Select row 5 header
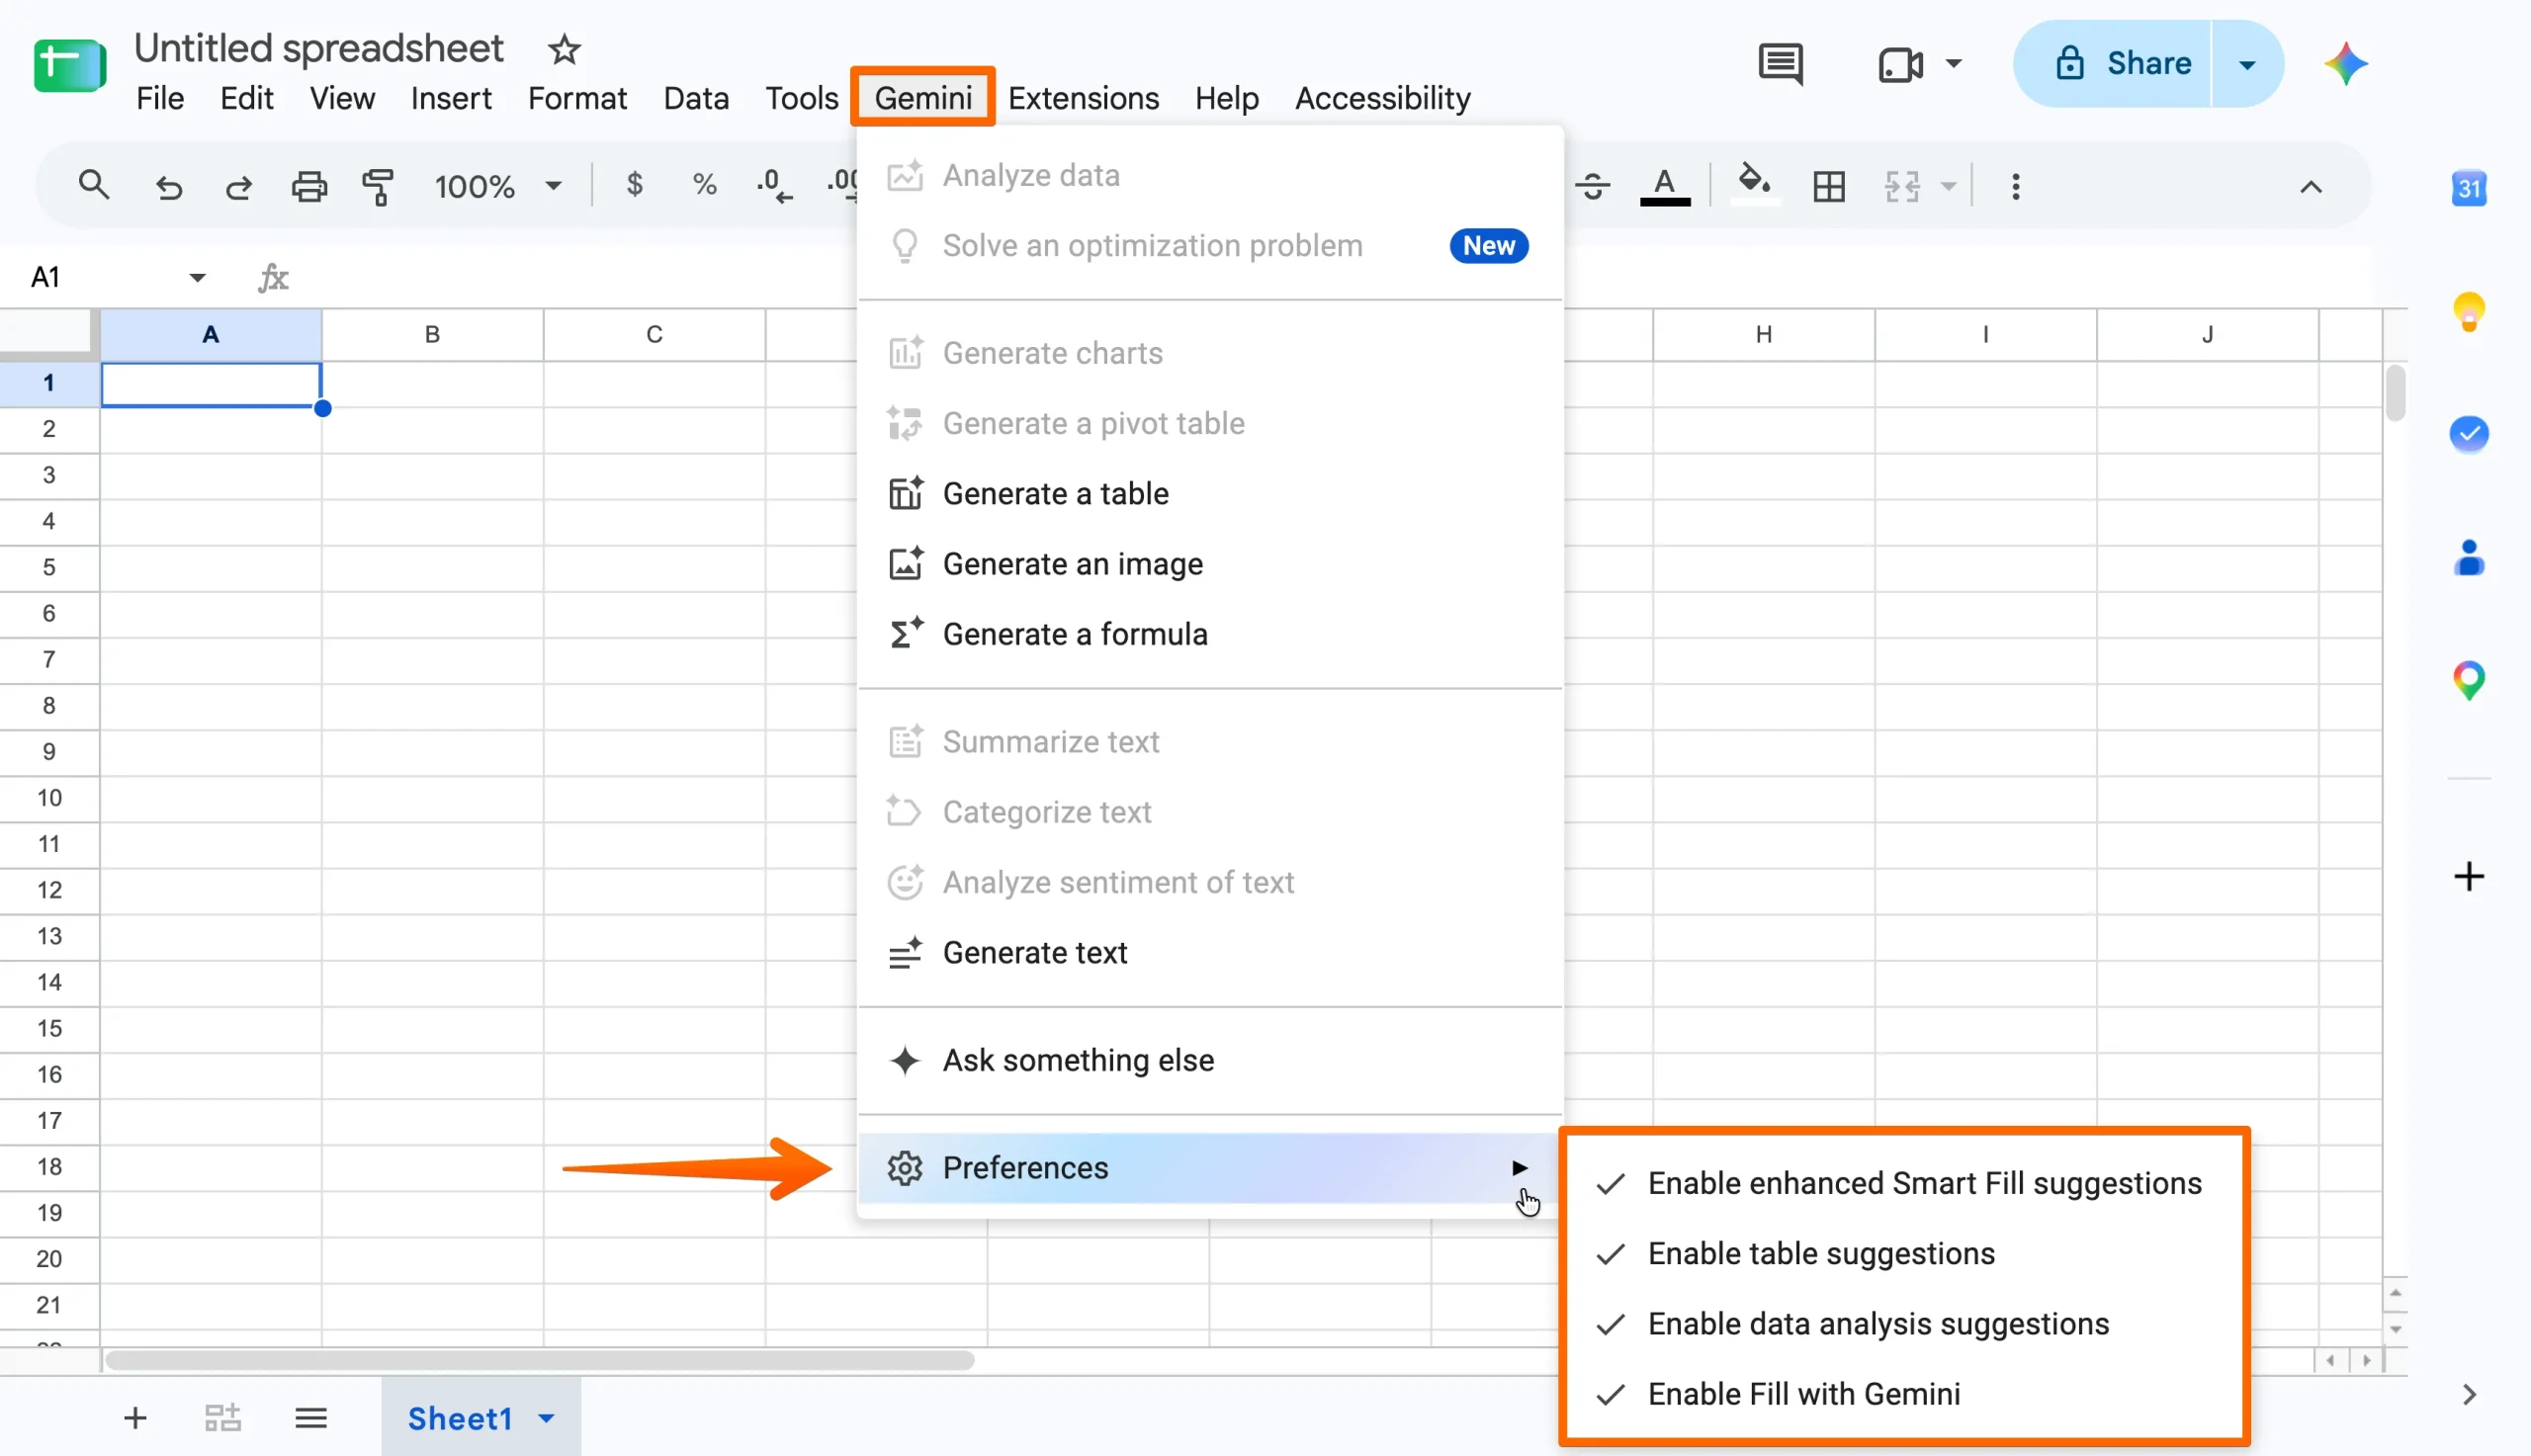Viewport: 2531px width, 1456px height. [x=49, y=567]
